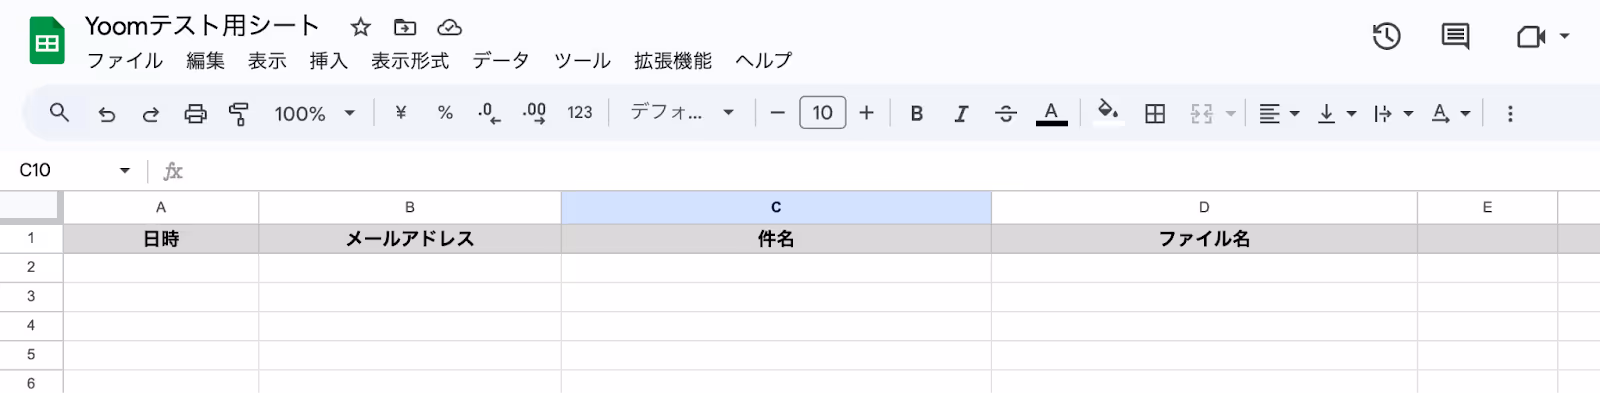Viewport: 1600px width, 393px height.
Task: Click the borders grid icon
Action: [x=1155, y=113]
